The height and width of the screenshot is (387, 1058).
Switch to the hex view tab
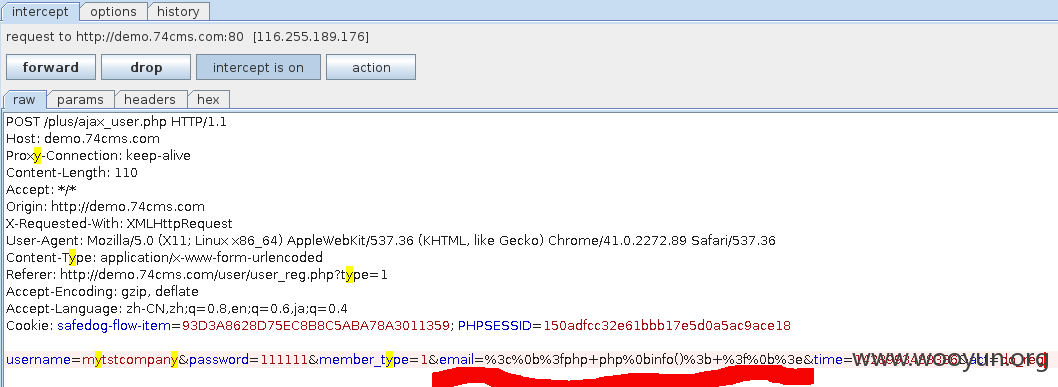(x=208, y=100)
